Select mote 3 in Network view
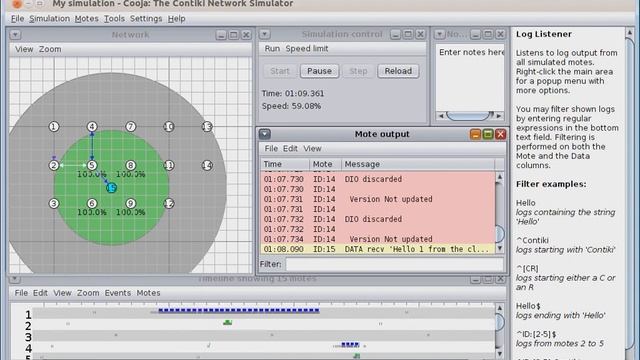The width and height of the screenshot is (640, 360). [54, 203]
